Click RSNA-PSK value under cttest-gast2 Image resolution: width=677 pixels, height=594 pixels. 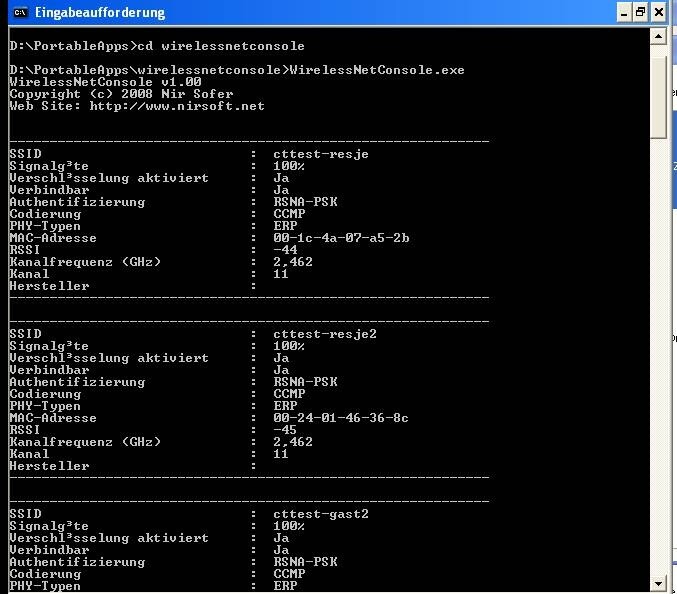305,562
